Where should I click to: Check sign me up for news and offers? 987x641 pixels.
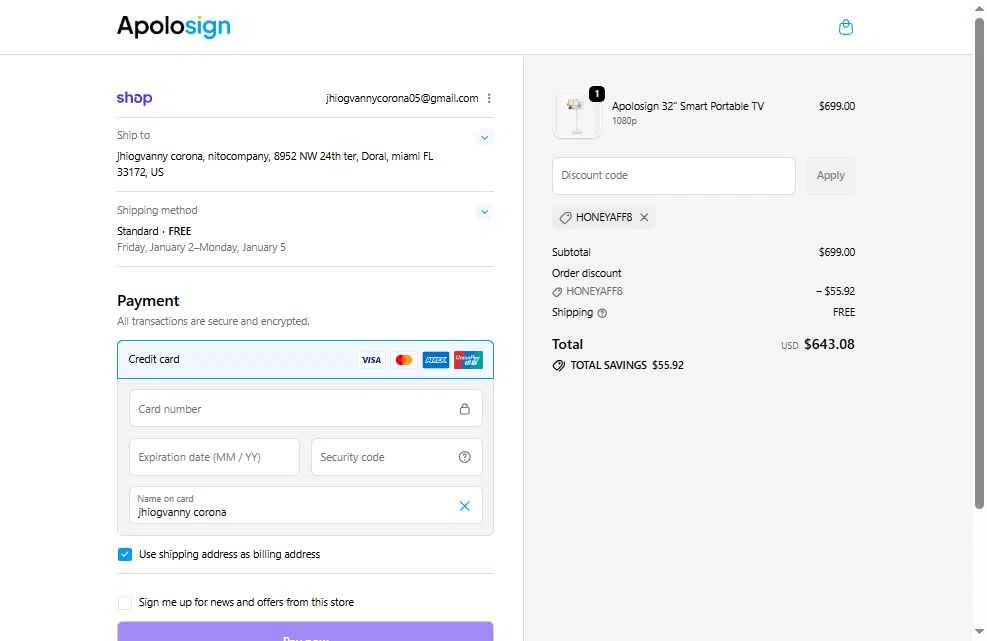[x=125, y=603]
